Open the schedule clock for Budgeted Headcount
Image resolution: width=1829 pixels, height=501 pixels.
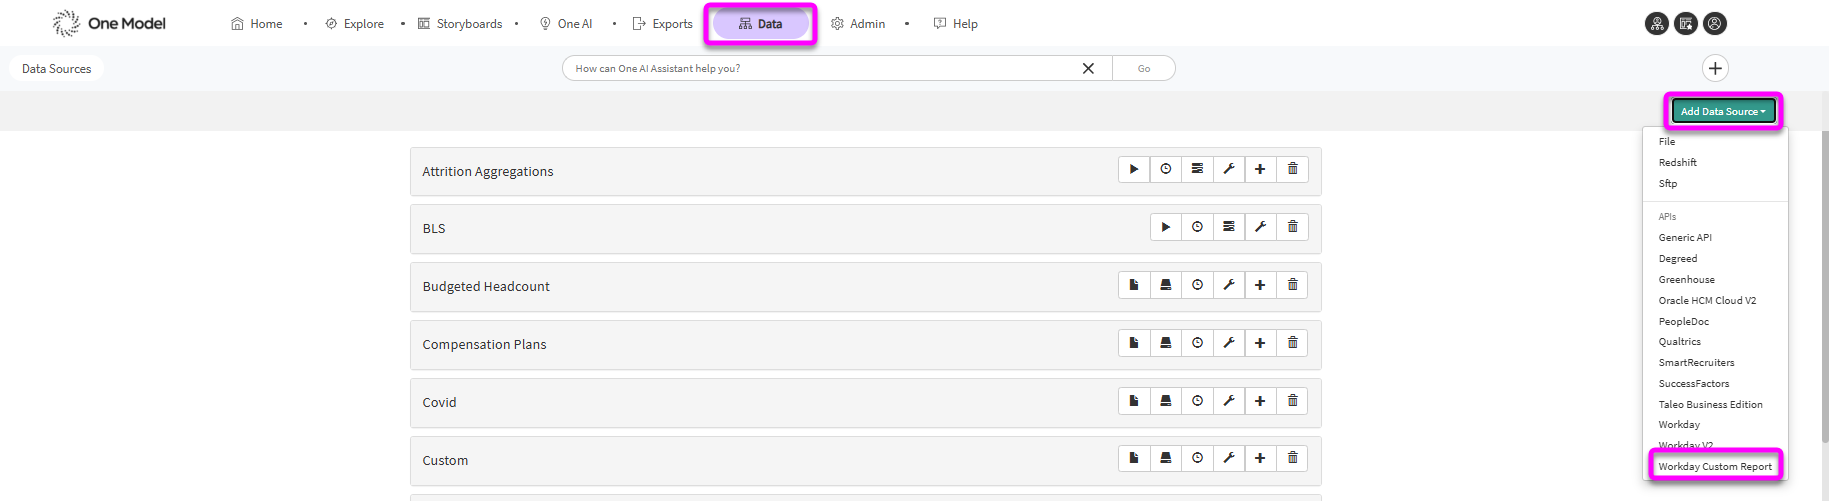coord(1197,285)
